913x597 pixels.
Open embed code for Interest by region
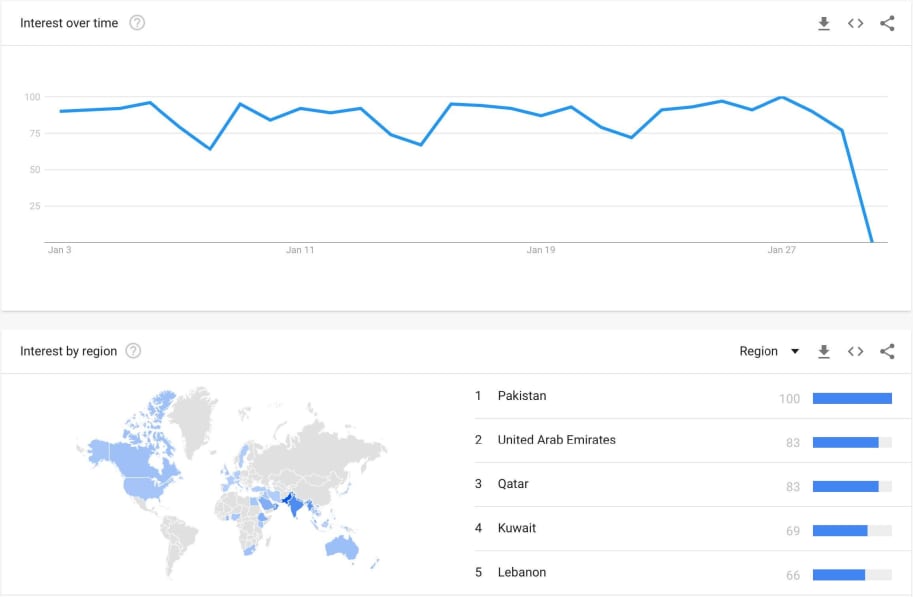[x=855, y=351]
